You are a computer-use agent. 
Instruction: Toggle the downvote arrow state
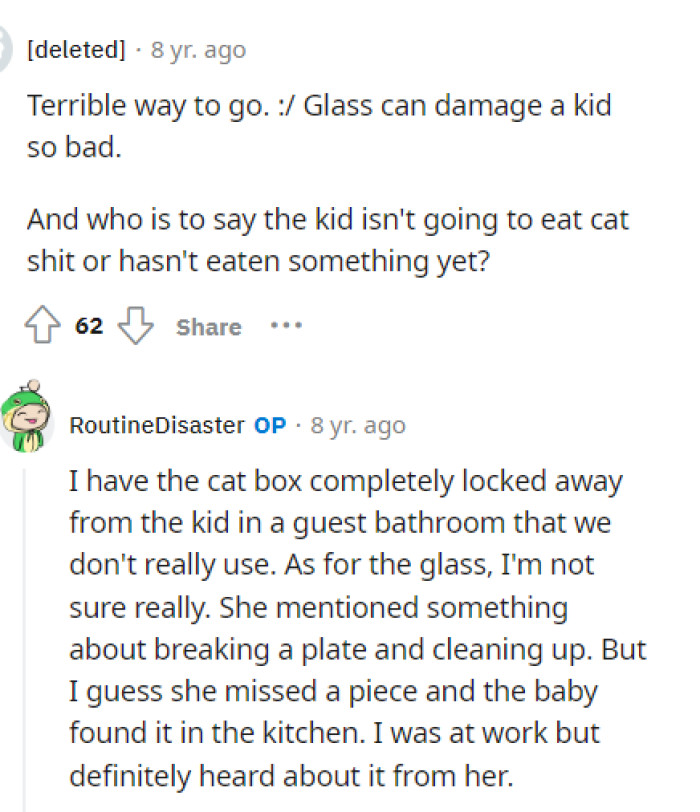[x=135, y=325]
